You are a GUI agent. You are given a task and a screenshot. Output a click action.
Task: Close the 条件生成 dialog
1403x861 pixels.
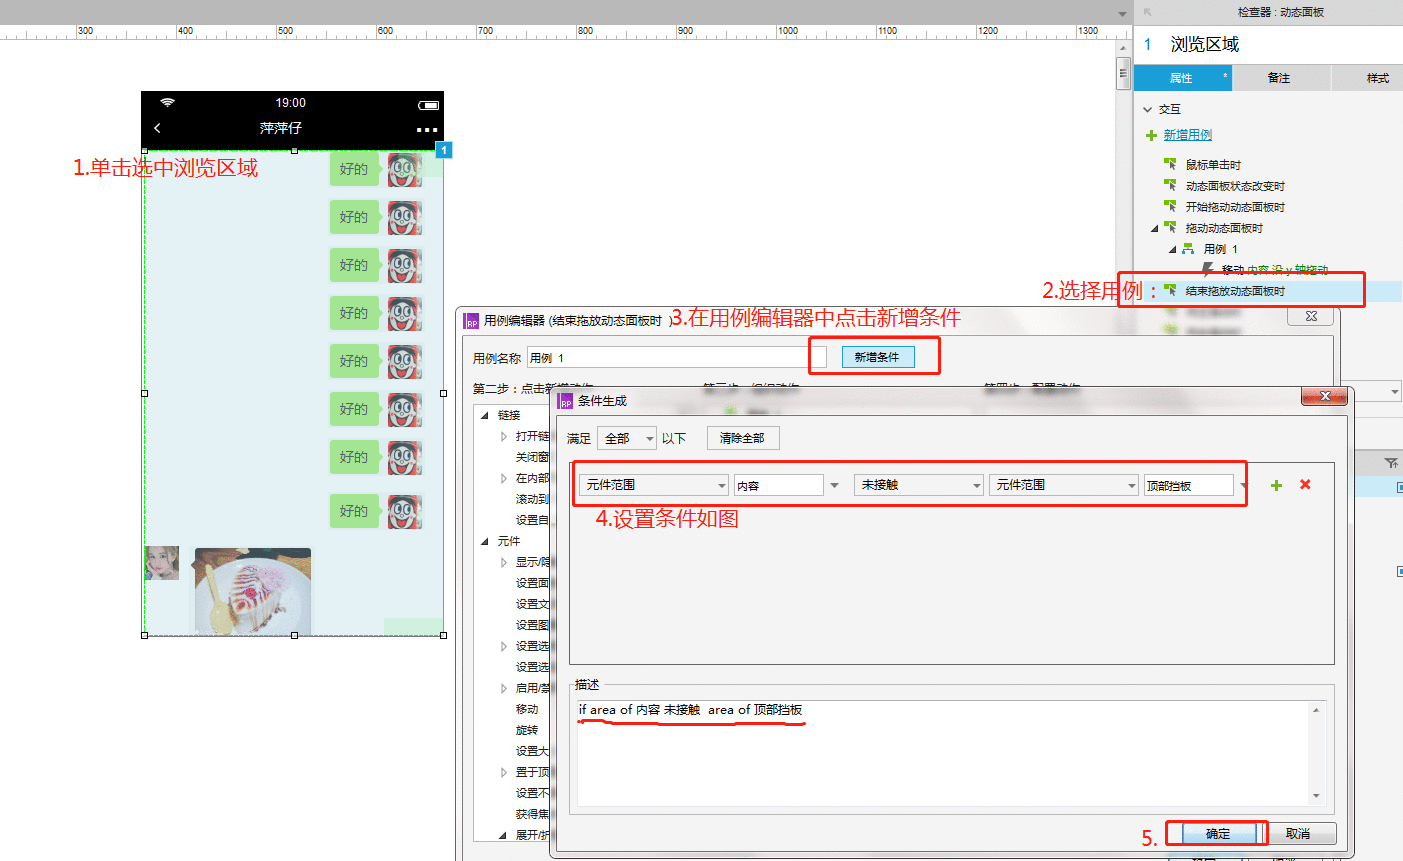1325,397
